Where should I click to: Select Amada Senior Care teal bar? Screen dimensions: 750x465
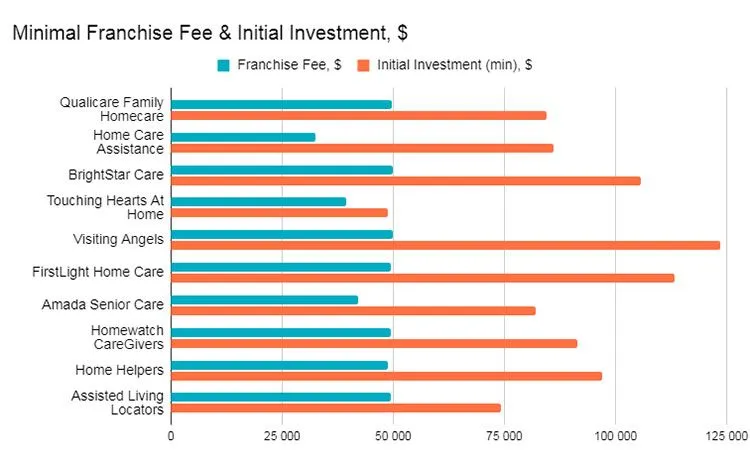[x=264, y=300]
